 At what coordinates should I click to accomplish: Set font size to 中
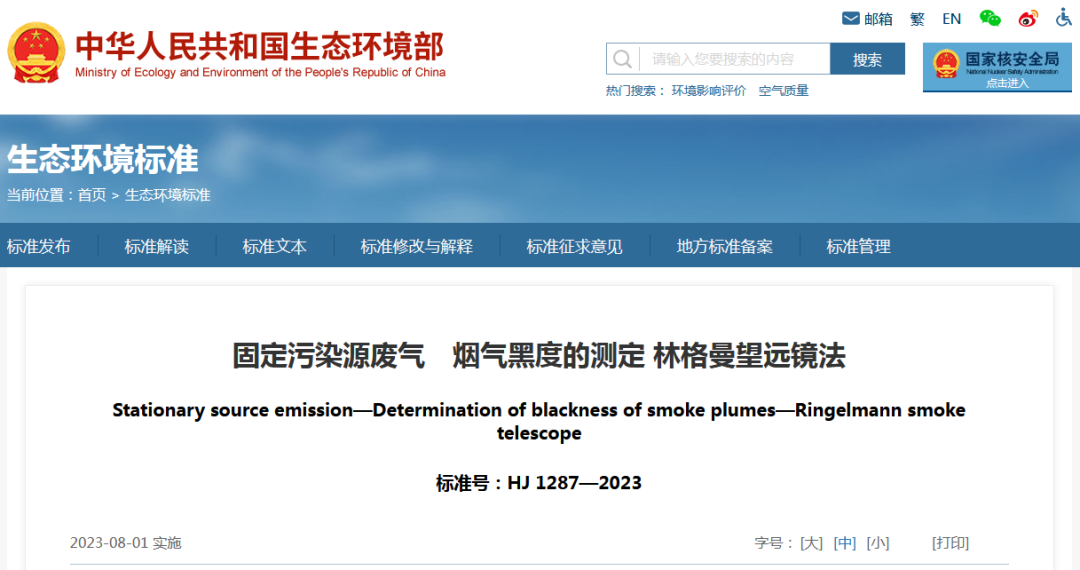[x=845, y=543]
